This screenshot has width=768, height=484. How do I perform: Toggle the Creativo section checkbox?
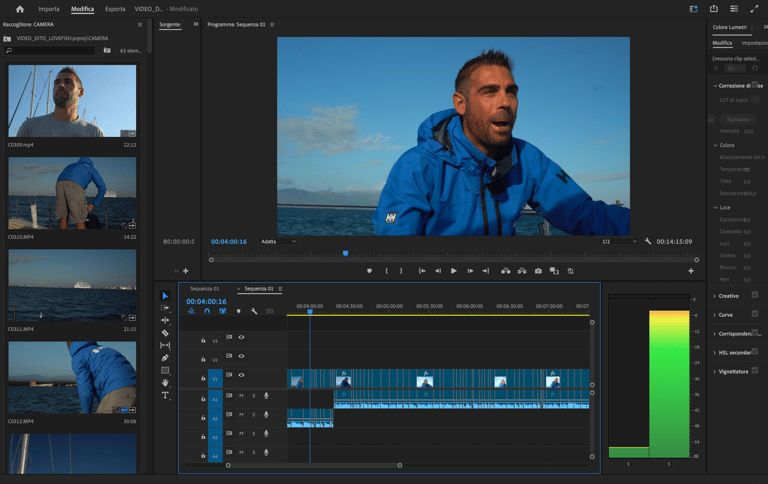(755, 295)
